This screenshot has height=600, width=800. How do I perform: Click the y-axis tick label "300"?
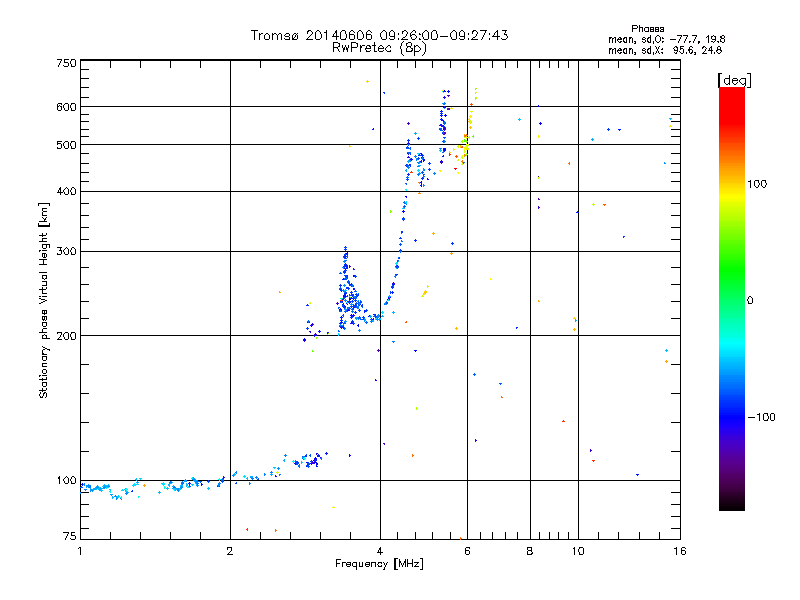pyautogui.click(x=66, y=251)
